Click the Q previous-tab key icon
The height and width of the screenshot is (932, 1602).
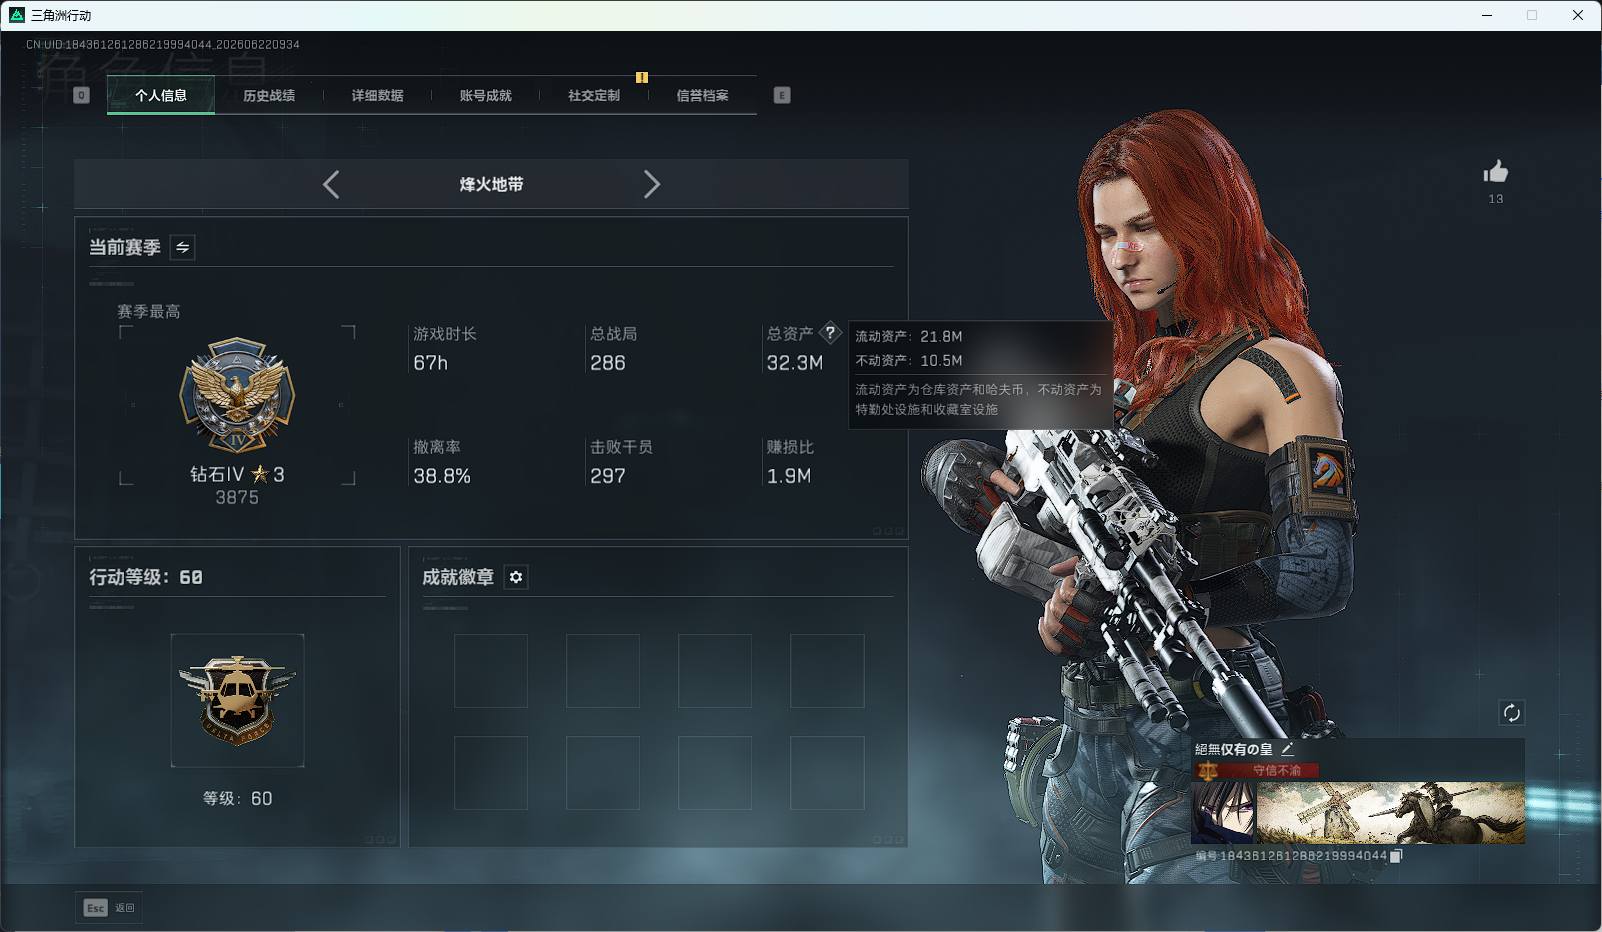click(x=82, y=95)
